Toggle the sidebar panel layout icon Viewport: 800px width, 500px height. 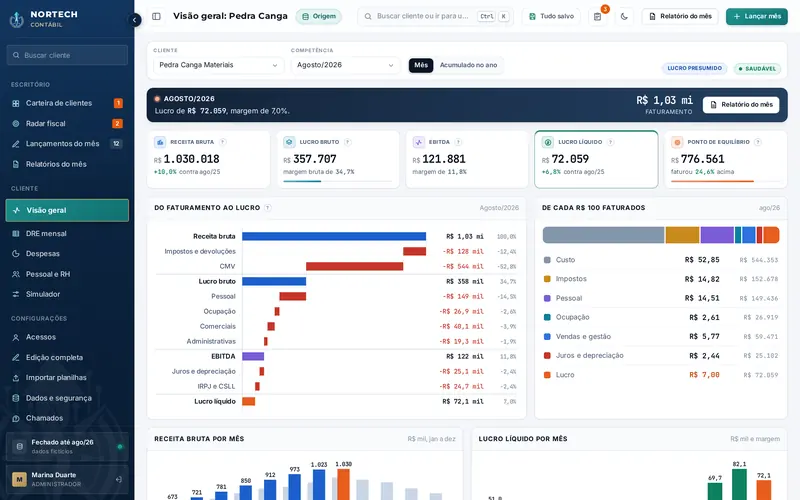156,16
